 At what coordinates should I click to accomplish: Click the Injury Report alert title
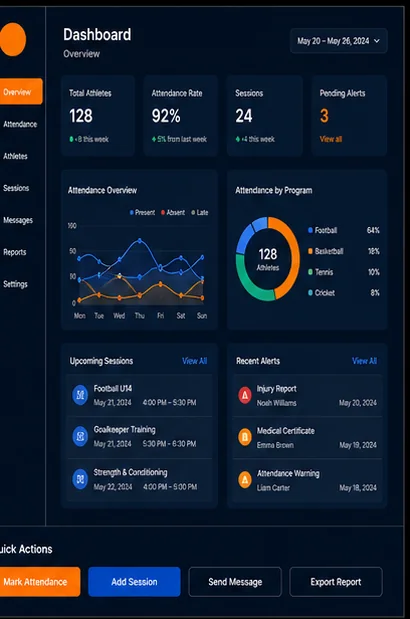[x=277, y=389]
